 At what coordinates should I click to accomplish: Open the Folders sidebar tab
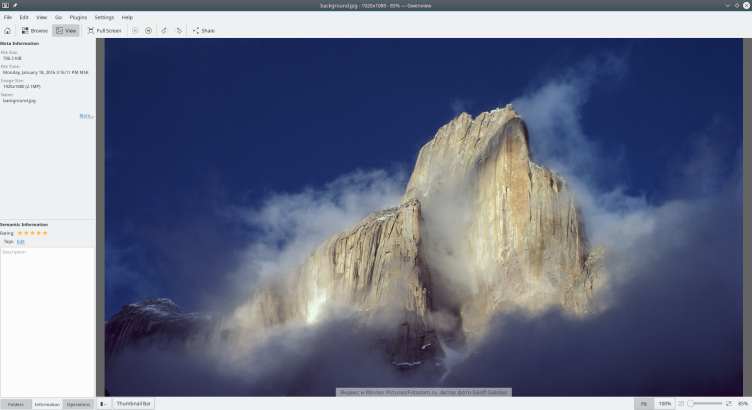click(15, 404)
